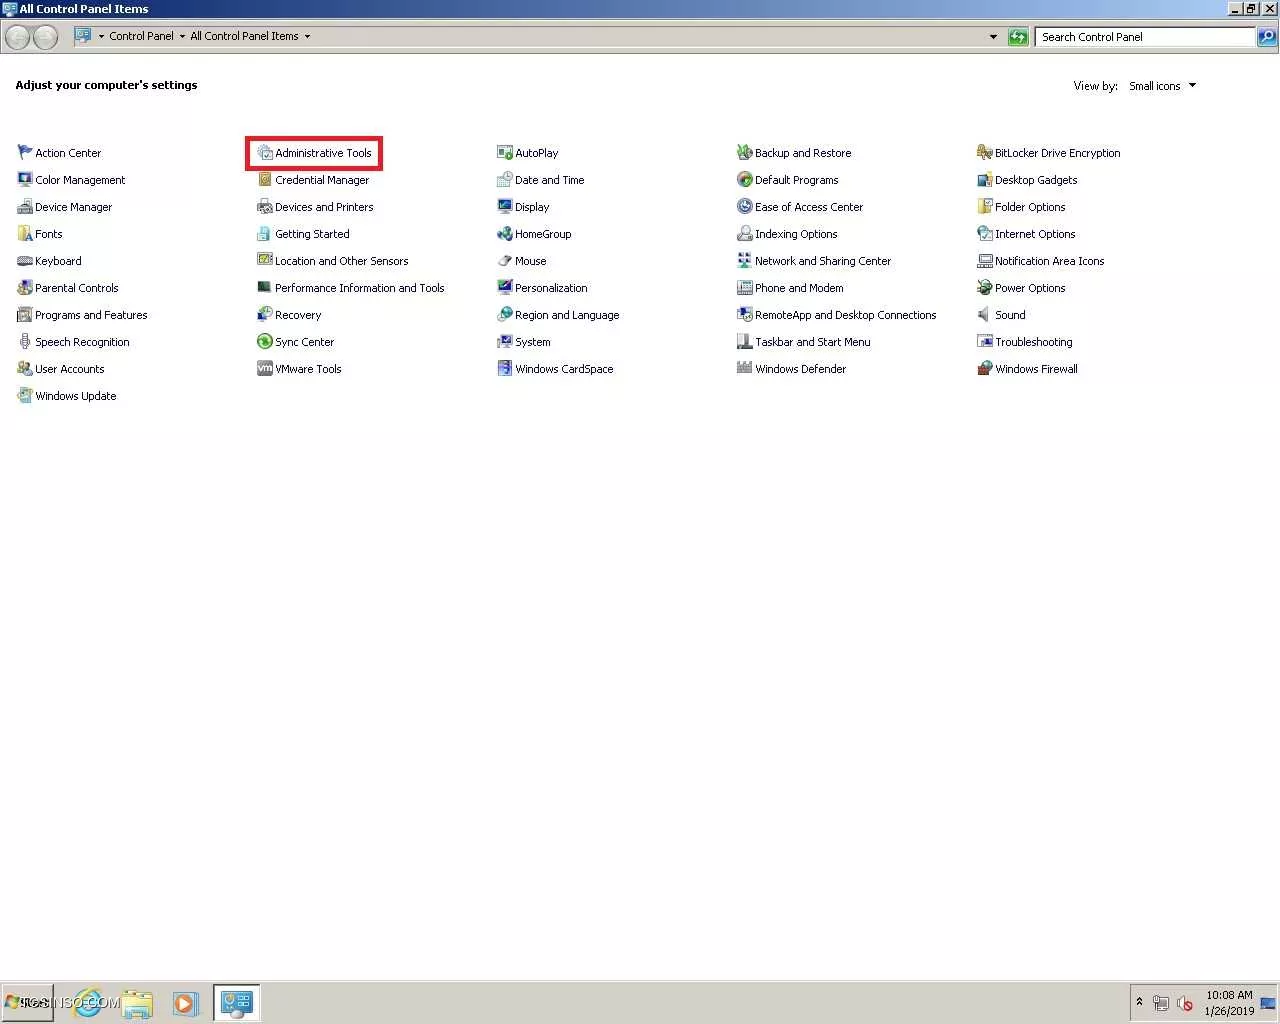1280x1024 pixels.
Task: Click the Sync Center link
Action: point(305,342)
